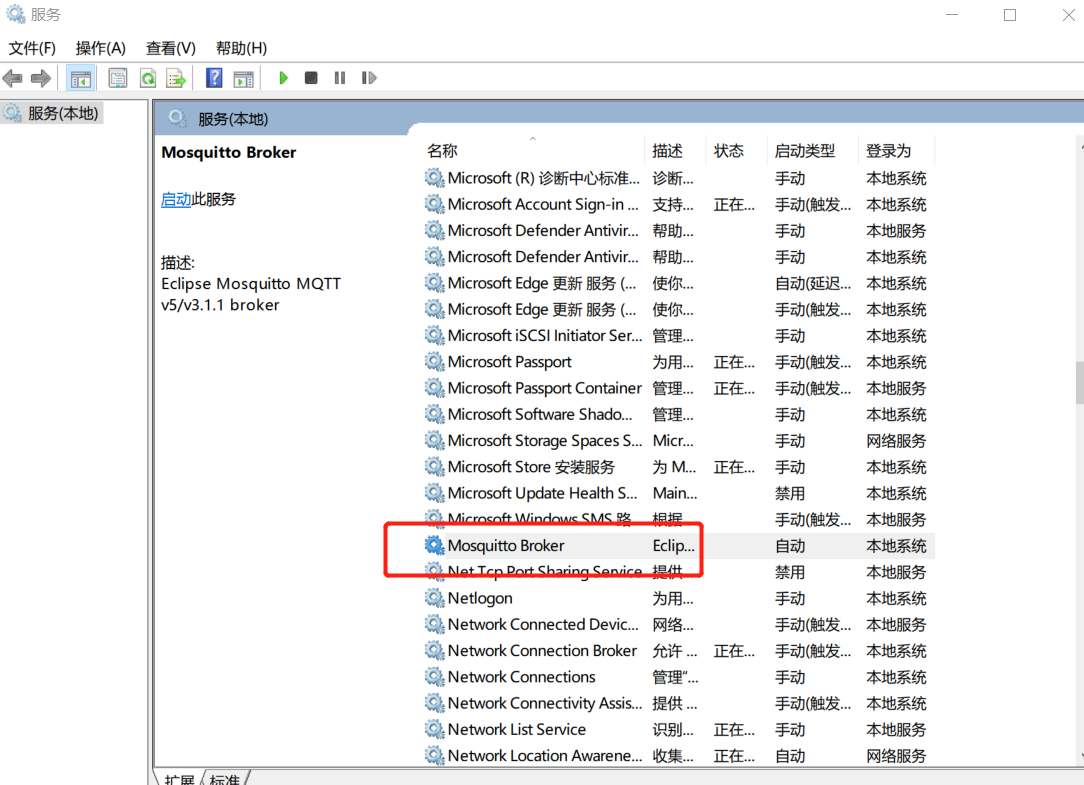Click gear icon of Mosquitto Broker
The height and width of the screenshot is (785, 1084).
point(434,546)
